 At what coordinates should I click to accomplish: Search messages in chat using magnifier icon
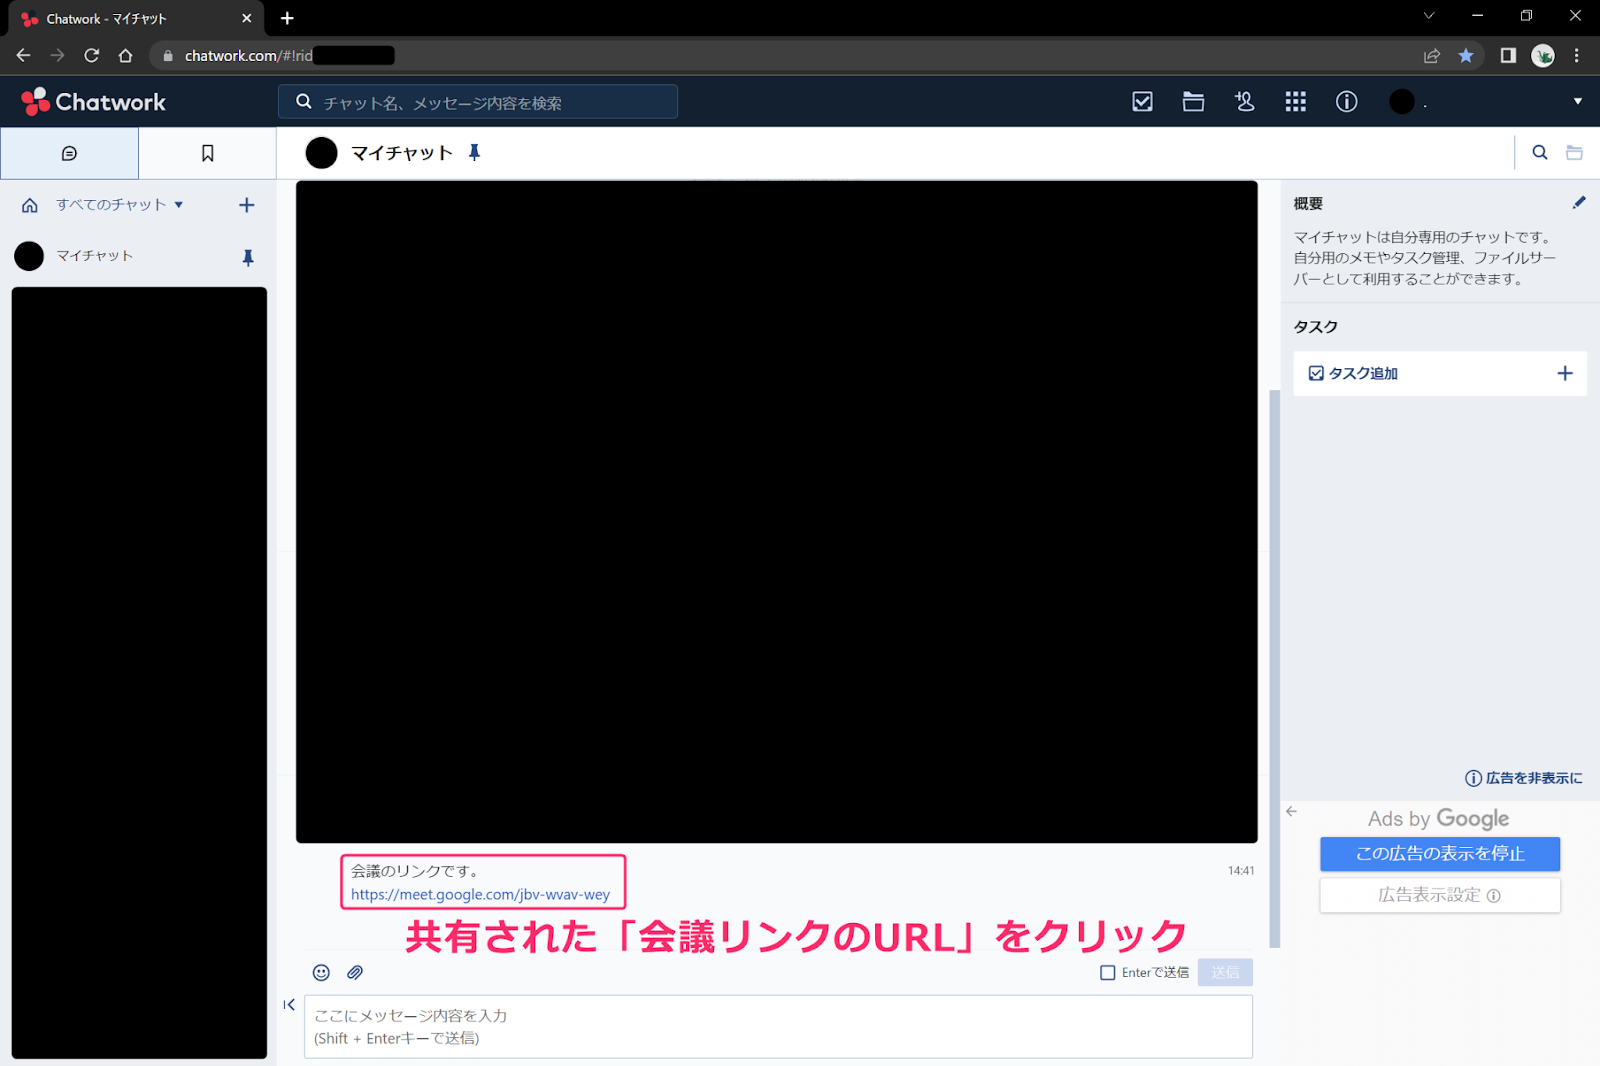pos(1540,153)
